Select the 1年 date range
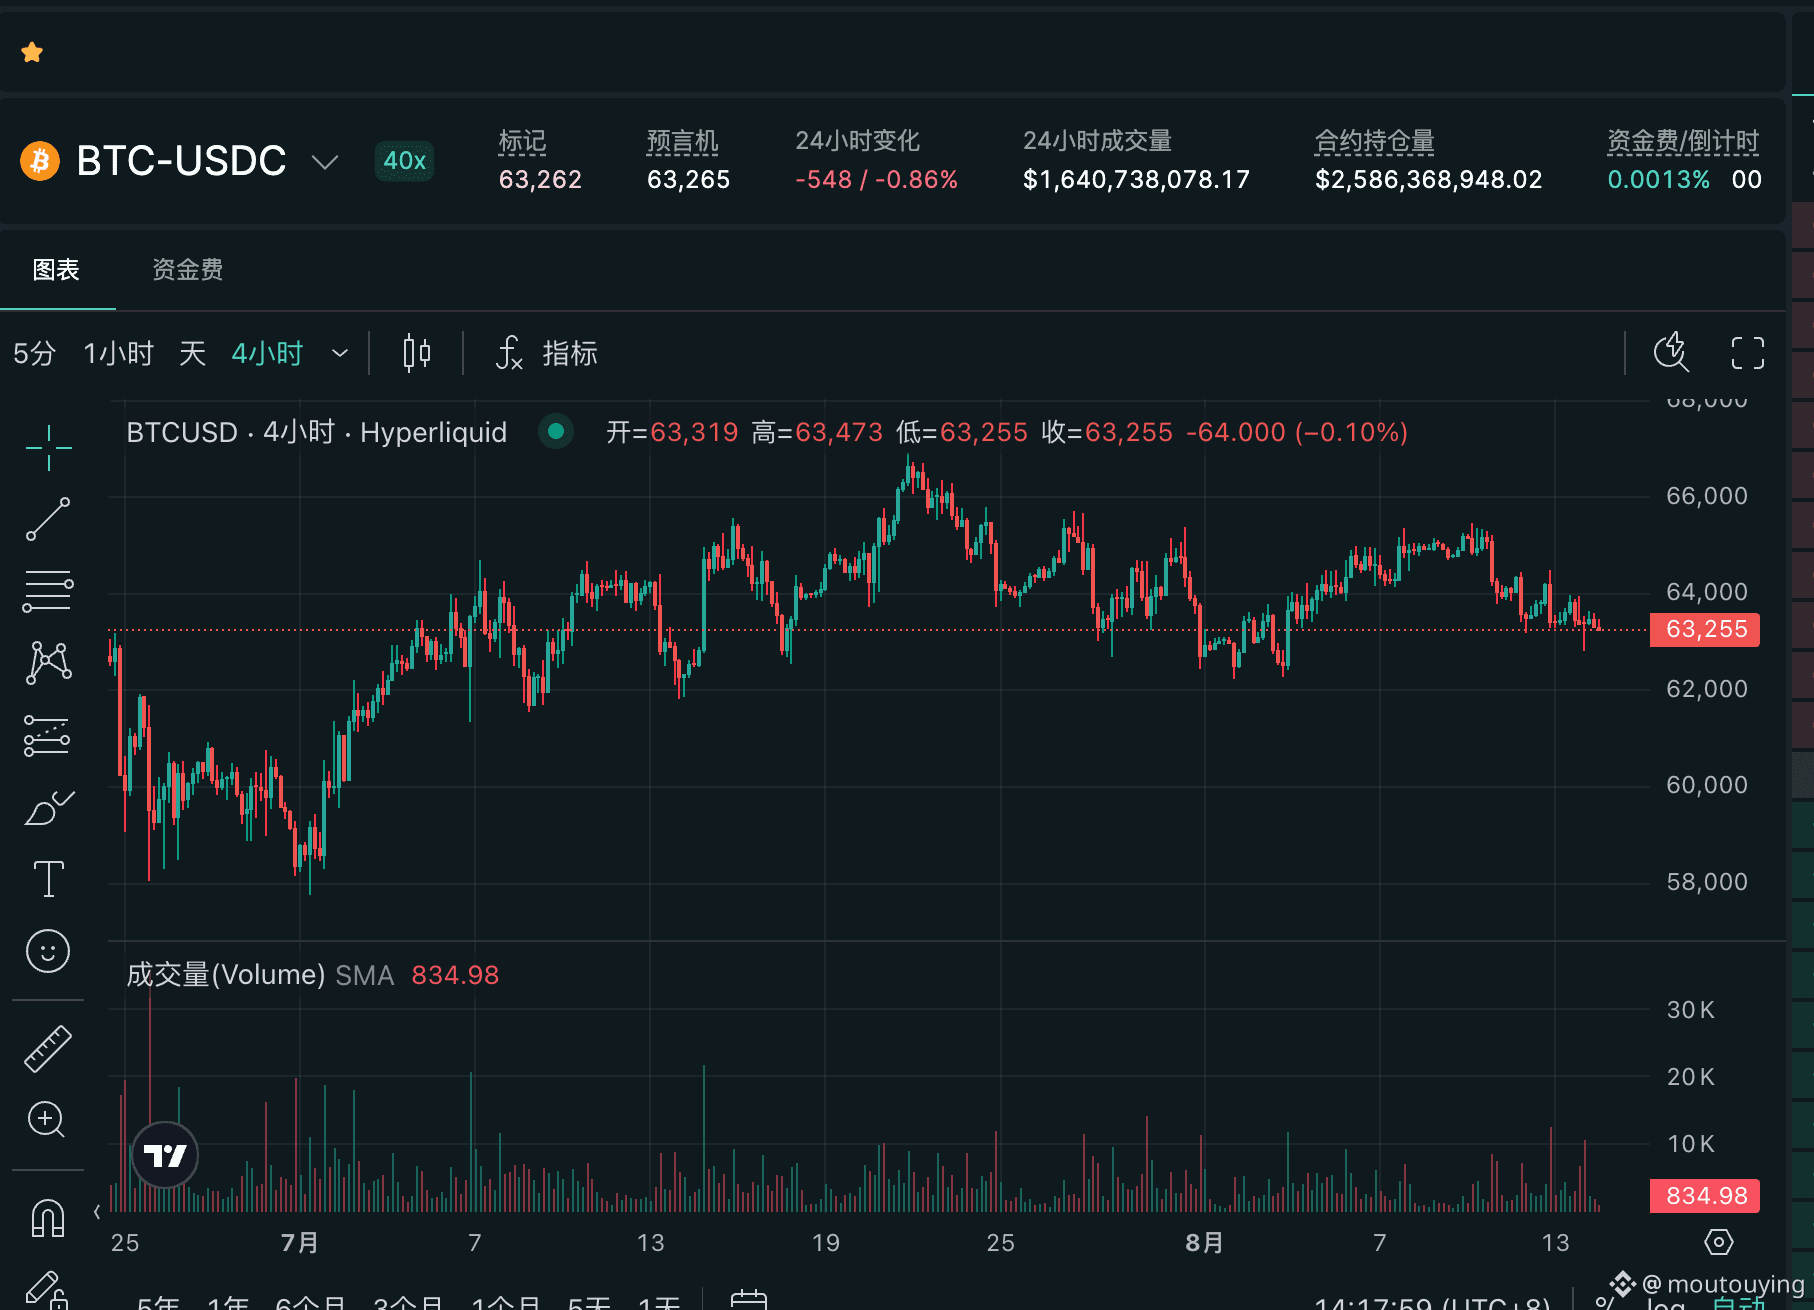This screenshot has height=1310, width=1814. pos(228,1303)
